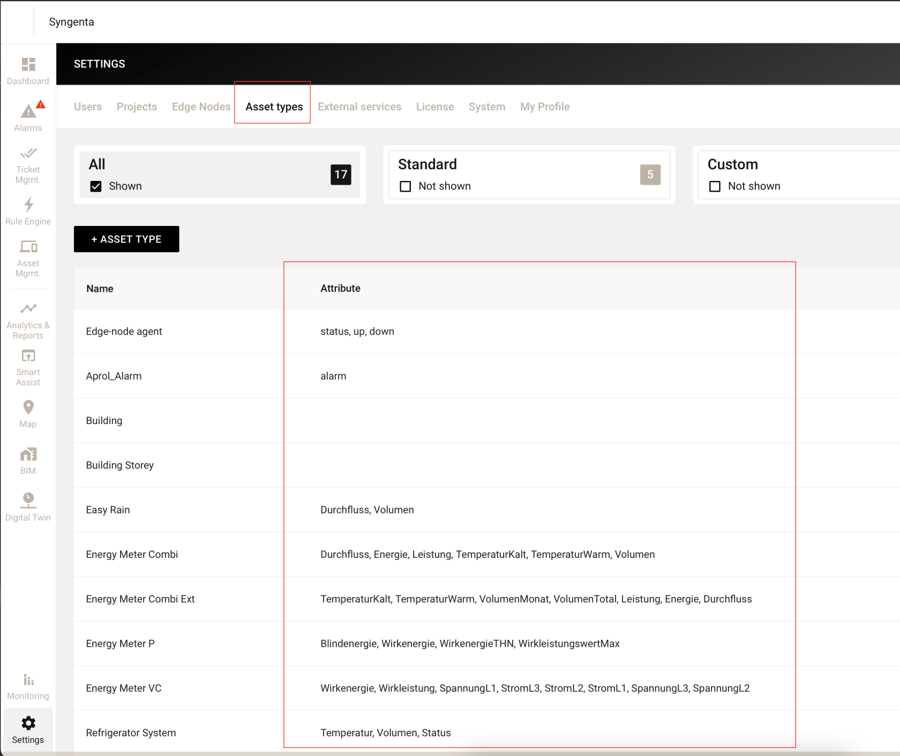Click the Attribute column header
This screenshot has width=900, height=756.
(340, 288)
